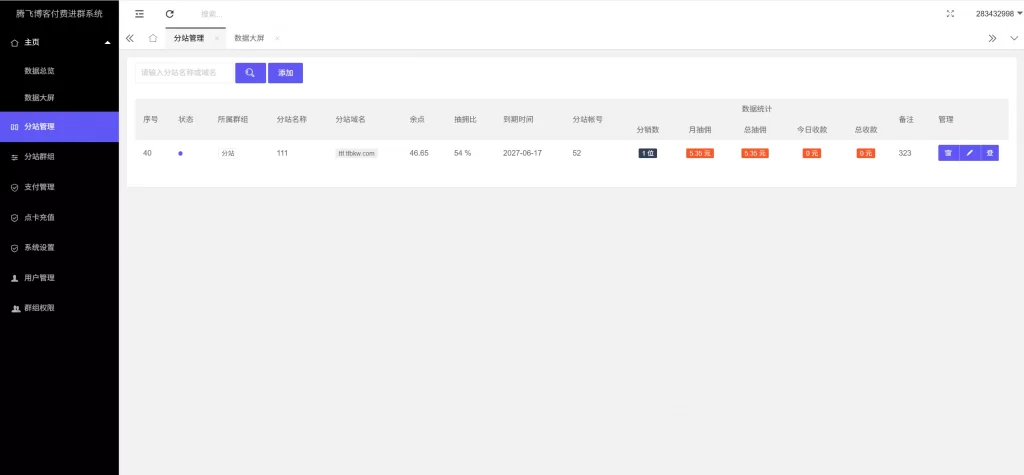The image size is (1024, 475).
Task: Click the 添加 button
Action: (285, 73)
